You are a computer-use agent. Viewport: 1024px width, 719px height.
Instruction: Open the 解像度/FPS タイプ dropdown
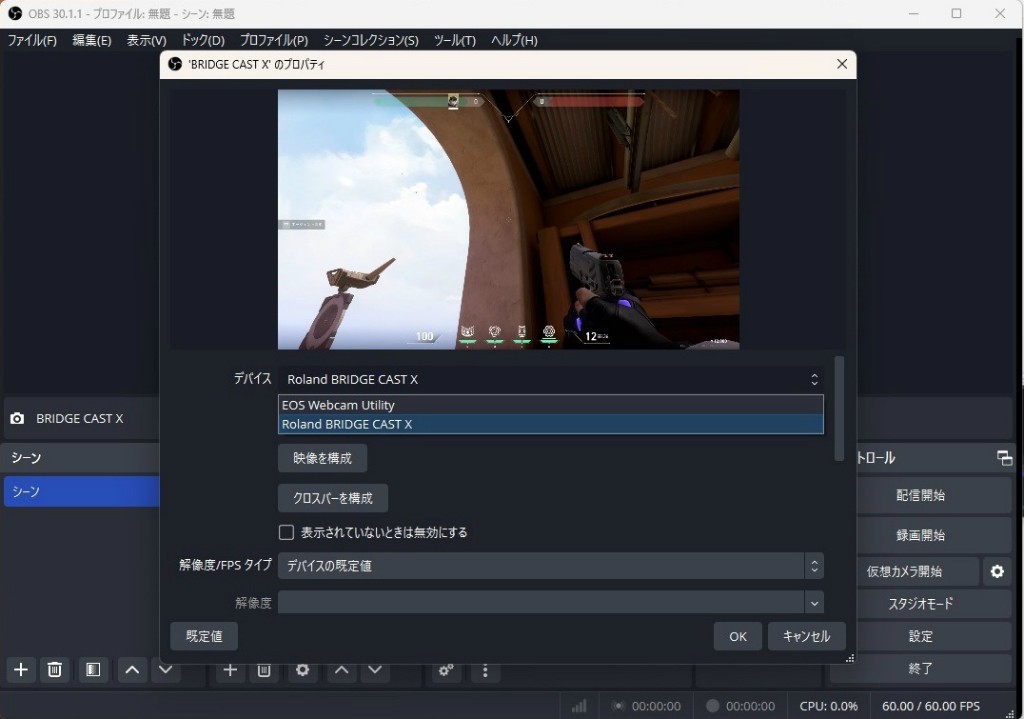[x=551, y=566]
